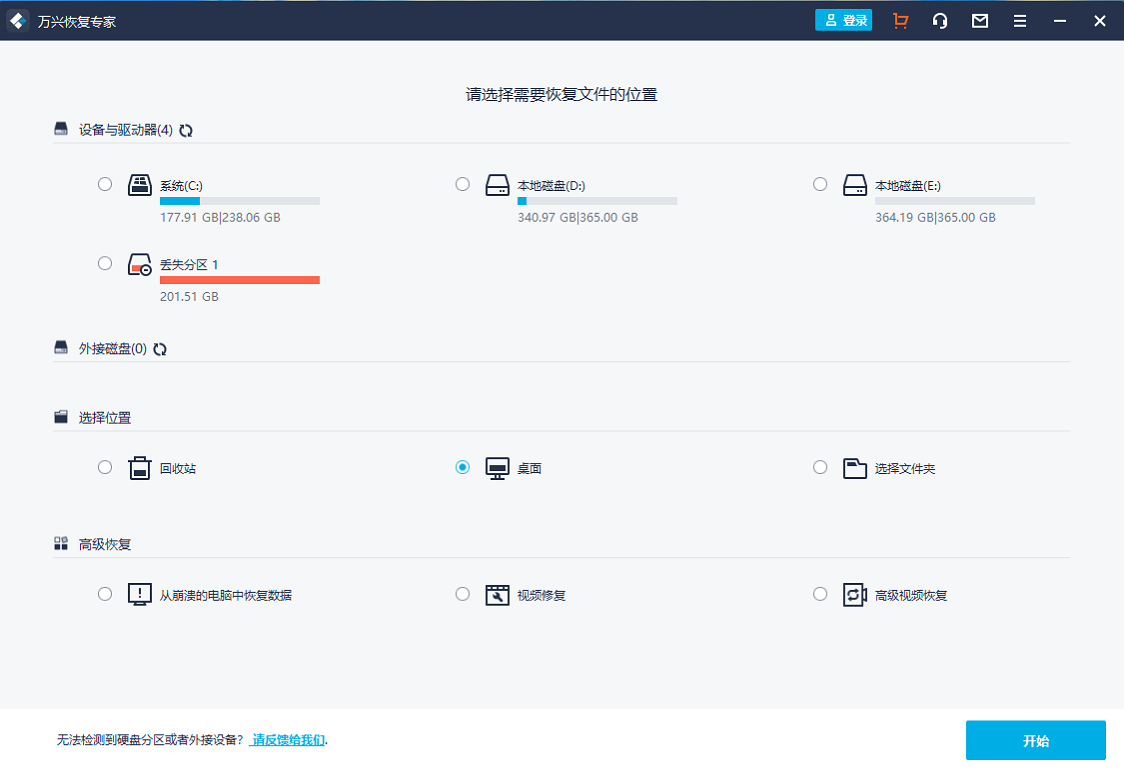The width and height of the screenshot is (1124, 769).
Task: Select the Desktop location radio button
Action: point(462,467)
